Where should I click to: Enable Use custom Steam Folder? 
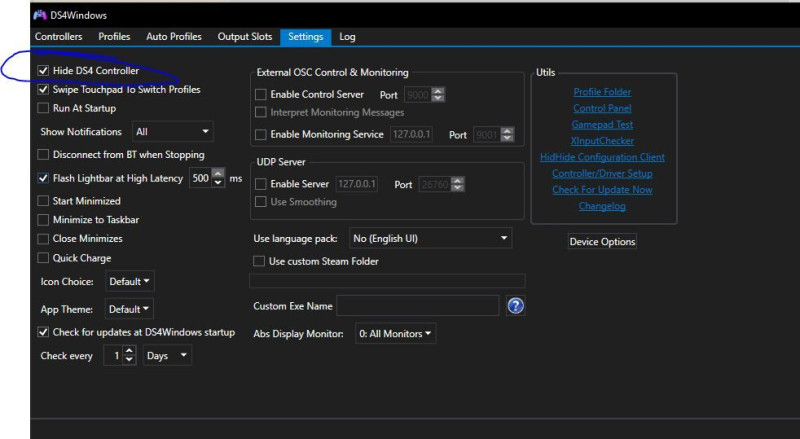(261, 261)
